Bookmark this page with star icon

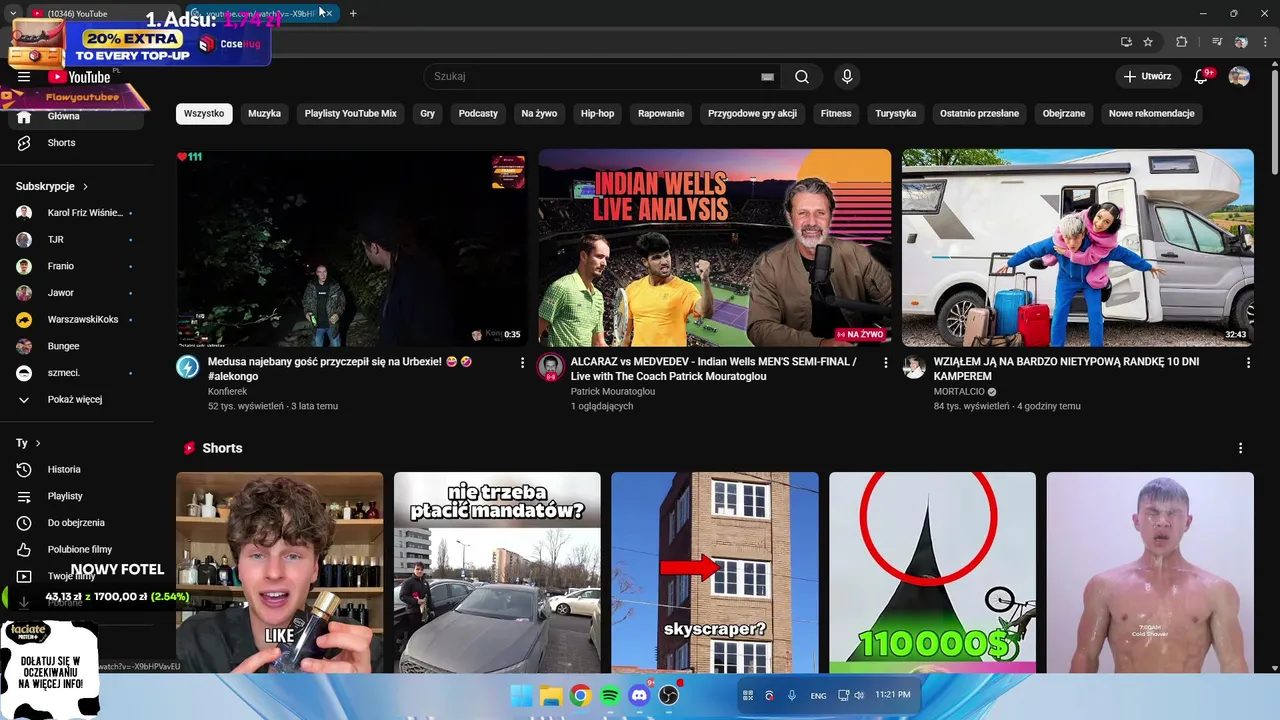[x=1148, y=42]
